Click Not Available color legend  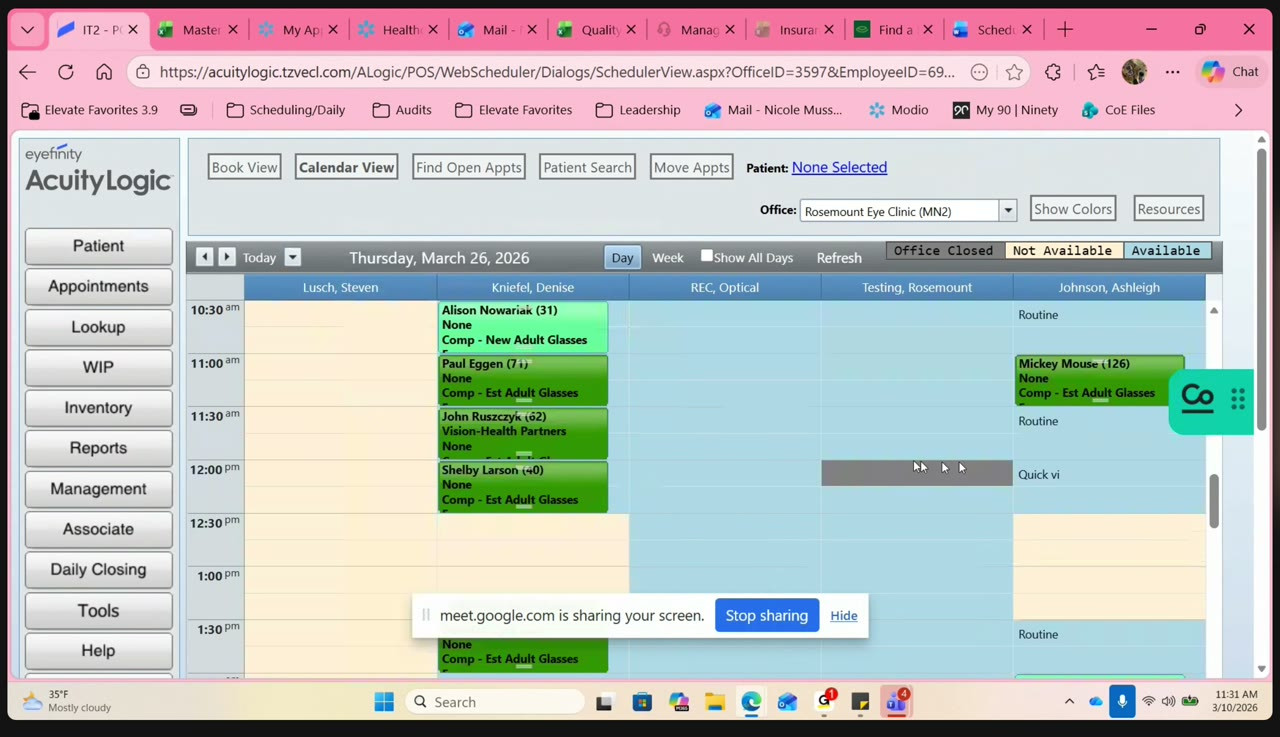(1063, 251)
